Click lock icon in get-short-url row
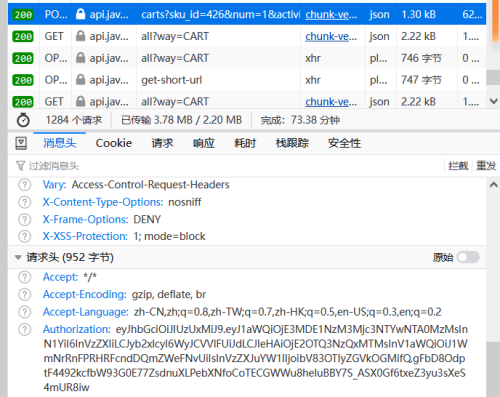Viewport: 500px width, 397px height. click(80, 80)
